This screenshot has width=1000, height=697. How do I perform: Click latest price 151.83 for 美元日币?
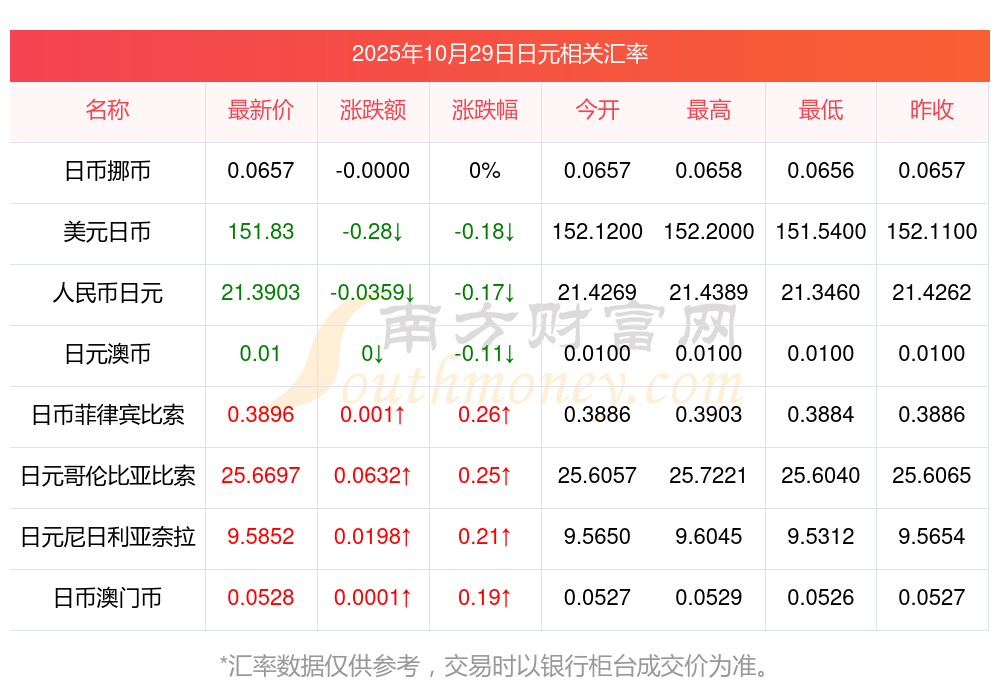261,231
